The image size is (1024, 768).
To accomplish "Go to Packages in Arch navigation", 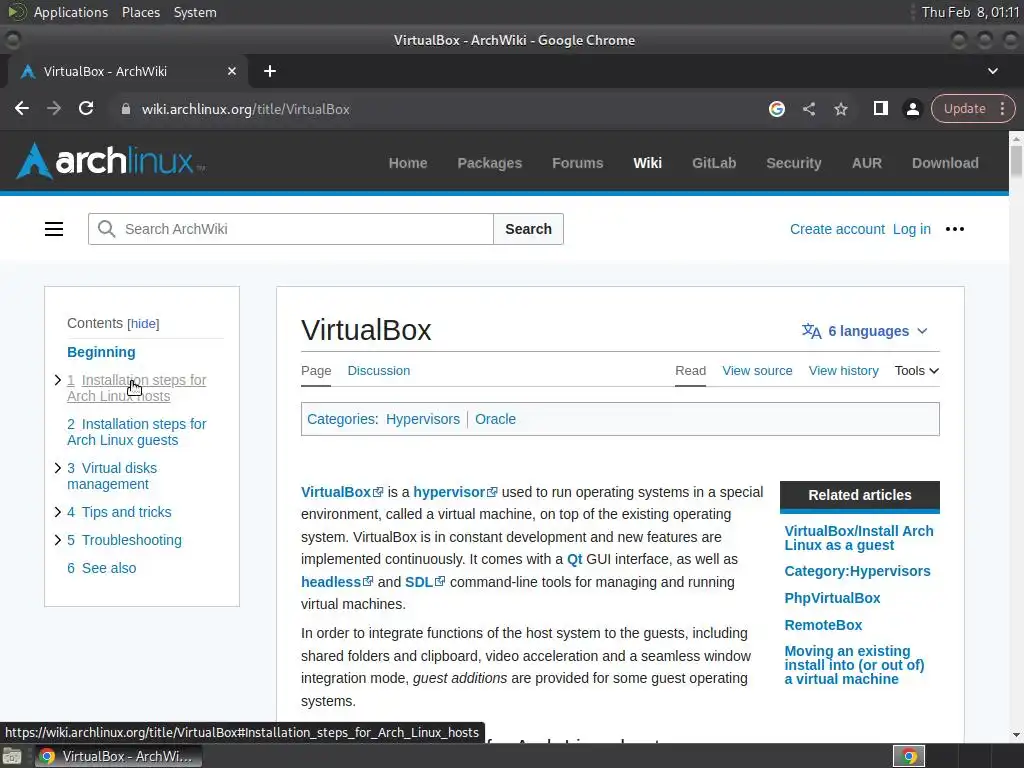I will (490, 163).
